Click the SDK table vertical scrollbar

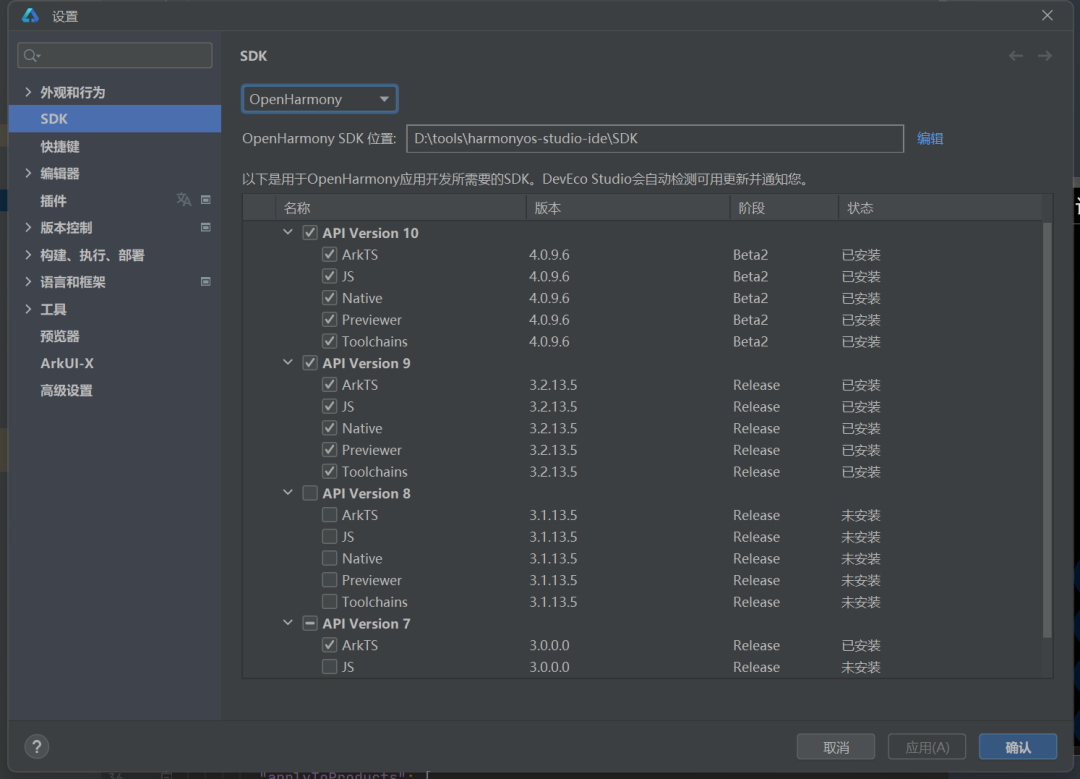(1047, 430)
